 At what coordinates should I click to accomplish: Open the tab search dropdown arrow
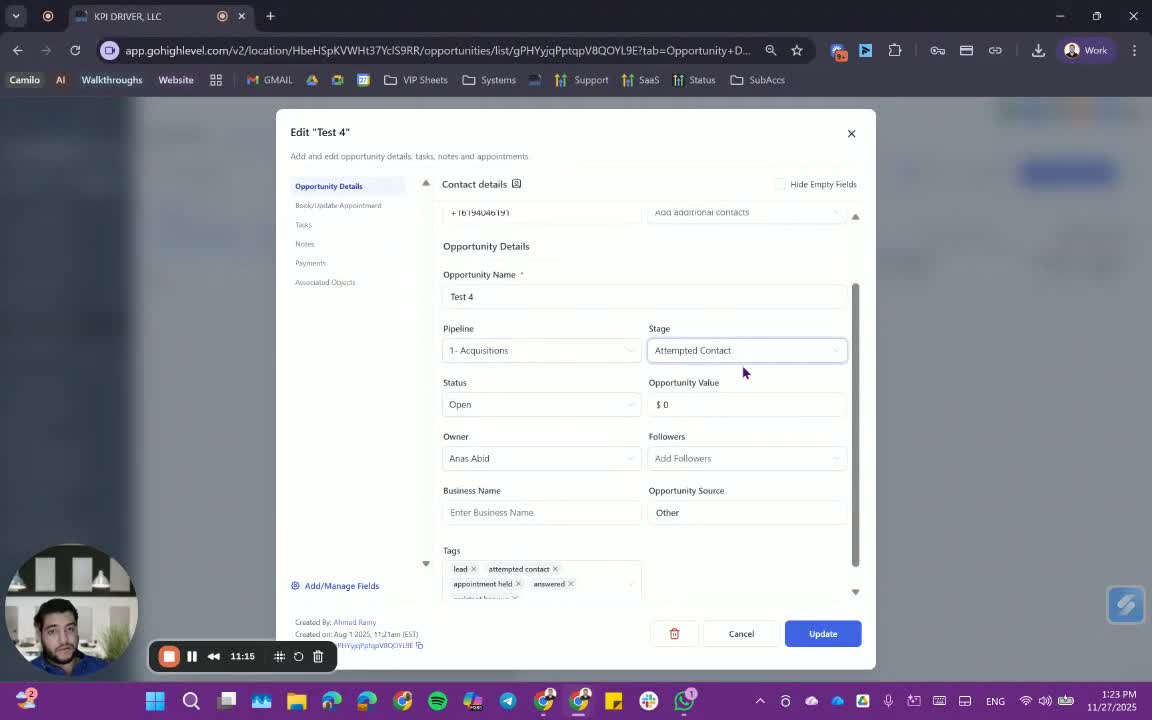[15, 16]
